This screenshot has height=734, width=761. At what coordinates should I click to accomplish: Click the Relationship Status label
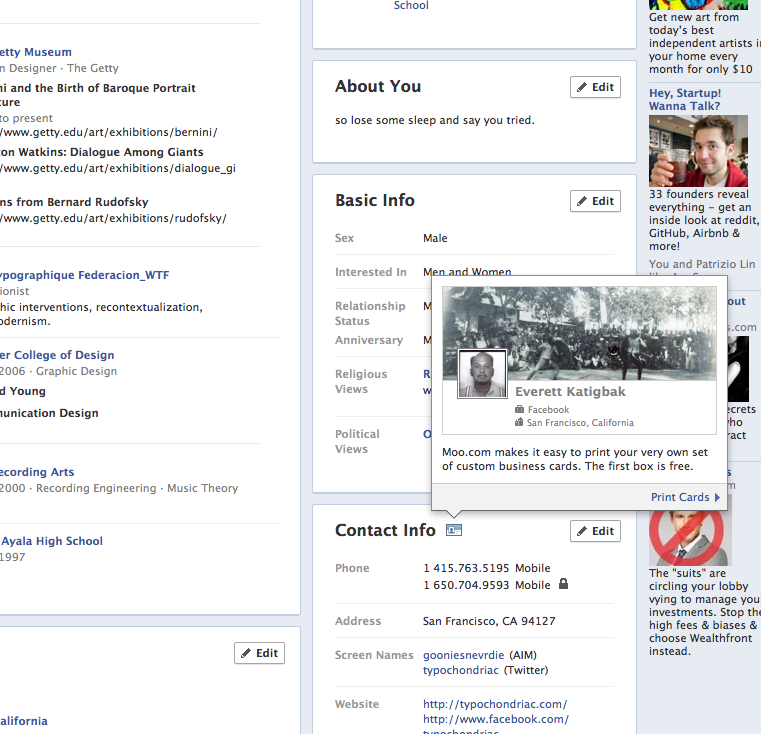pyautogui.click(x=370, y=314)
